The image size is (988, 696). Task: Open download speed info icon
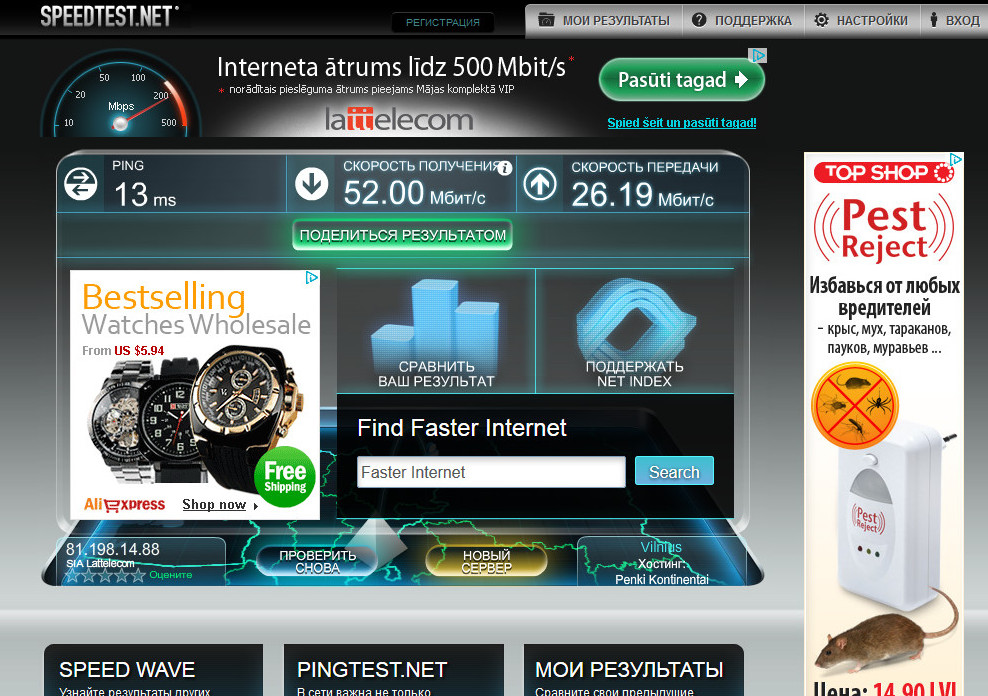[504, 168]
